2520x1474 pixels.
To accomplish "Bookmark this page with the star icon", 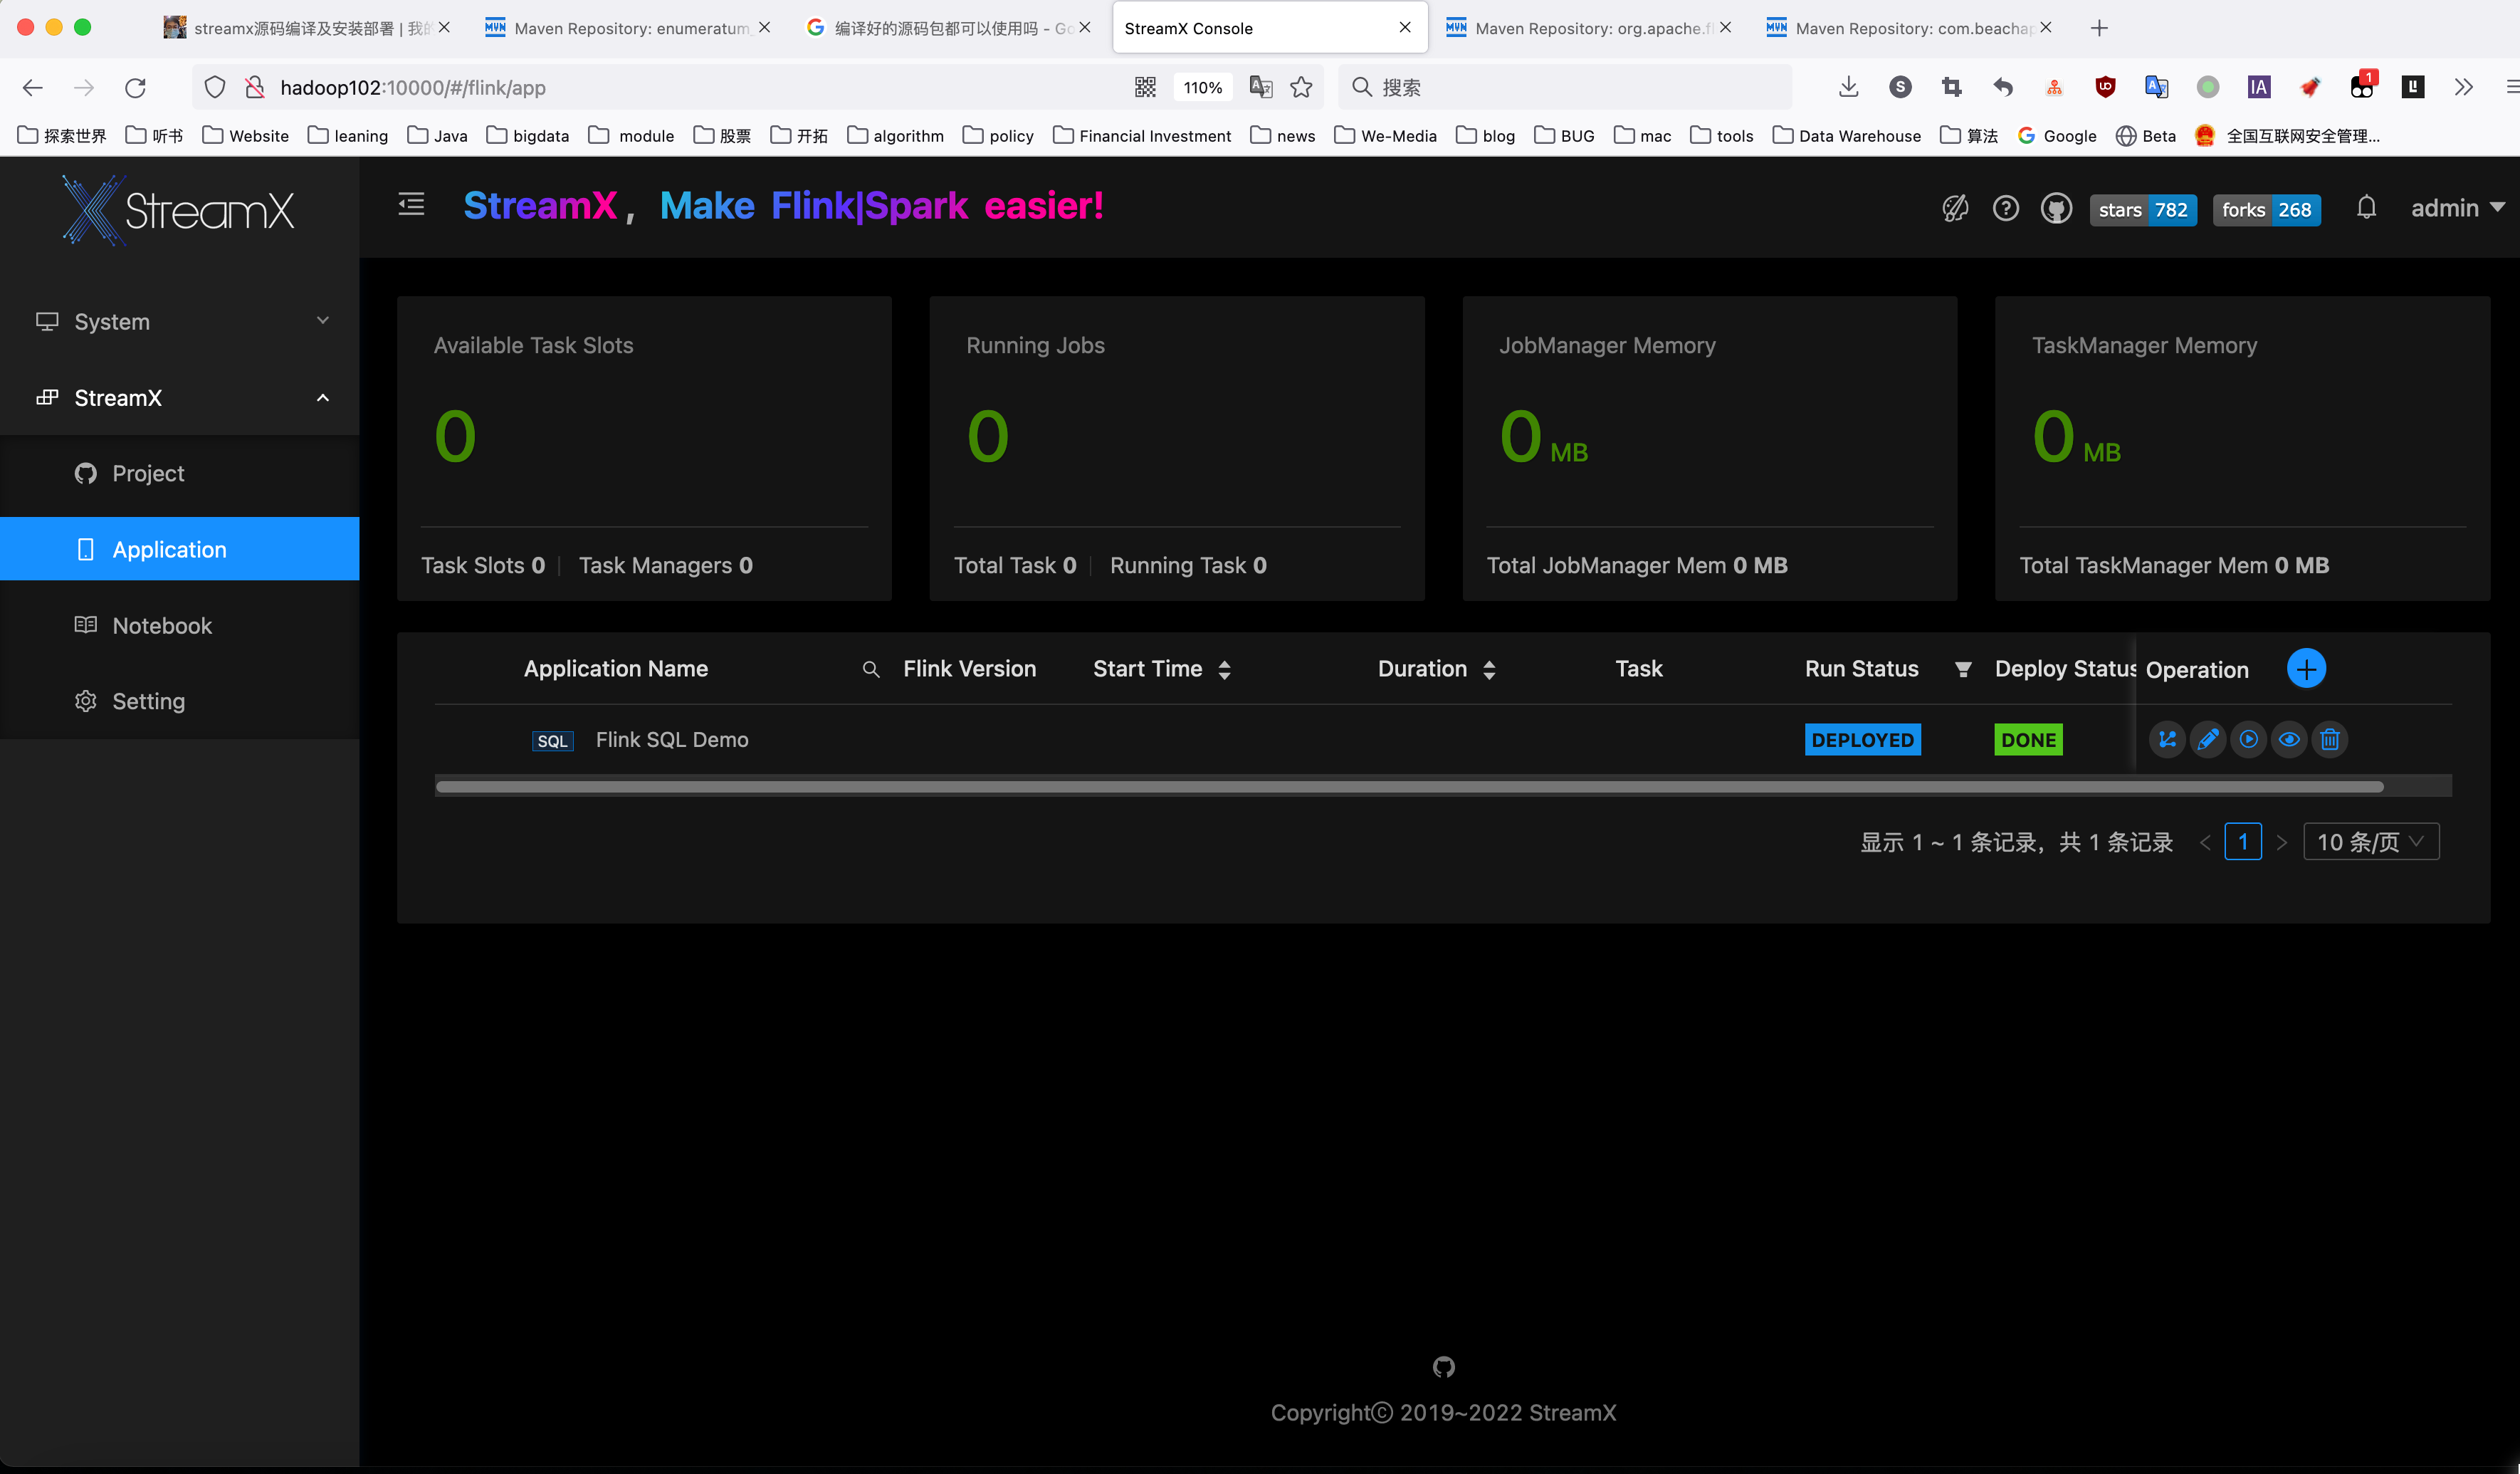I will coord(1301,88).
